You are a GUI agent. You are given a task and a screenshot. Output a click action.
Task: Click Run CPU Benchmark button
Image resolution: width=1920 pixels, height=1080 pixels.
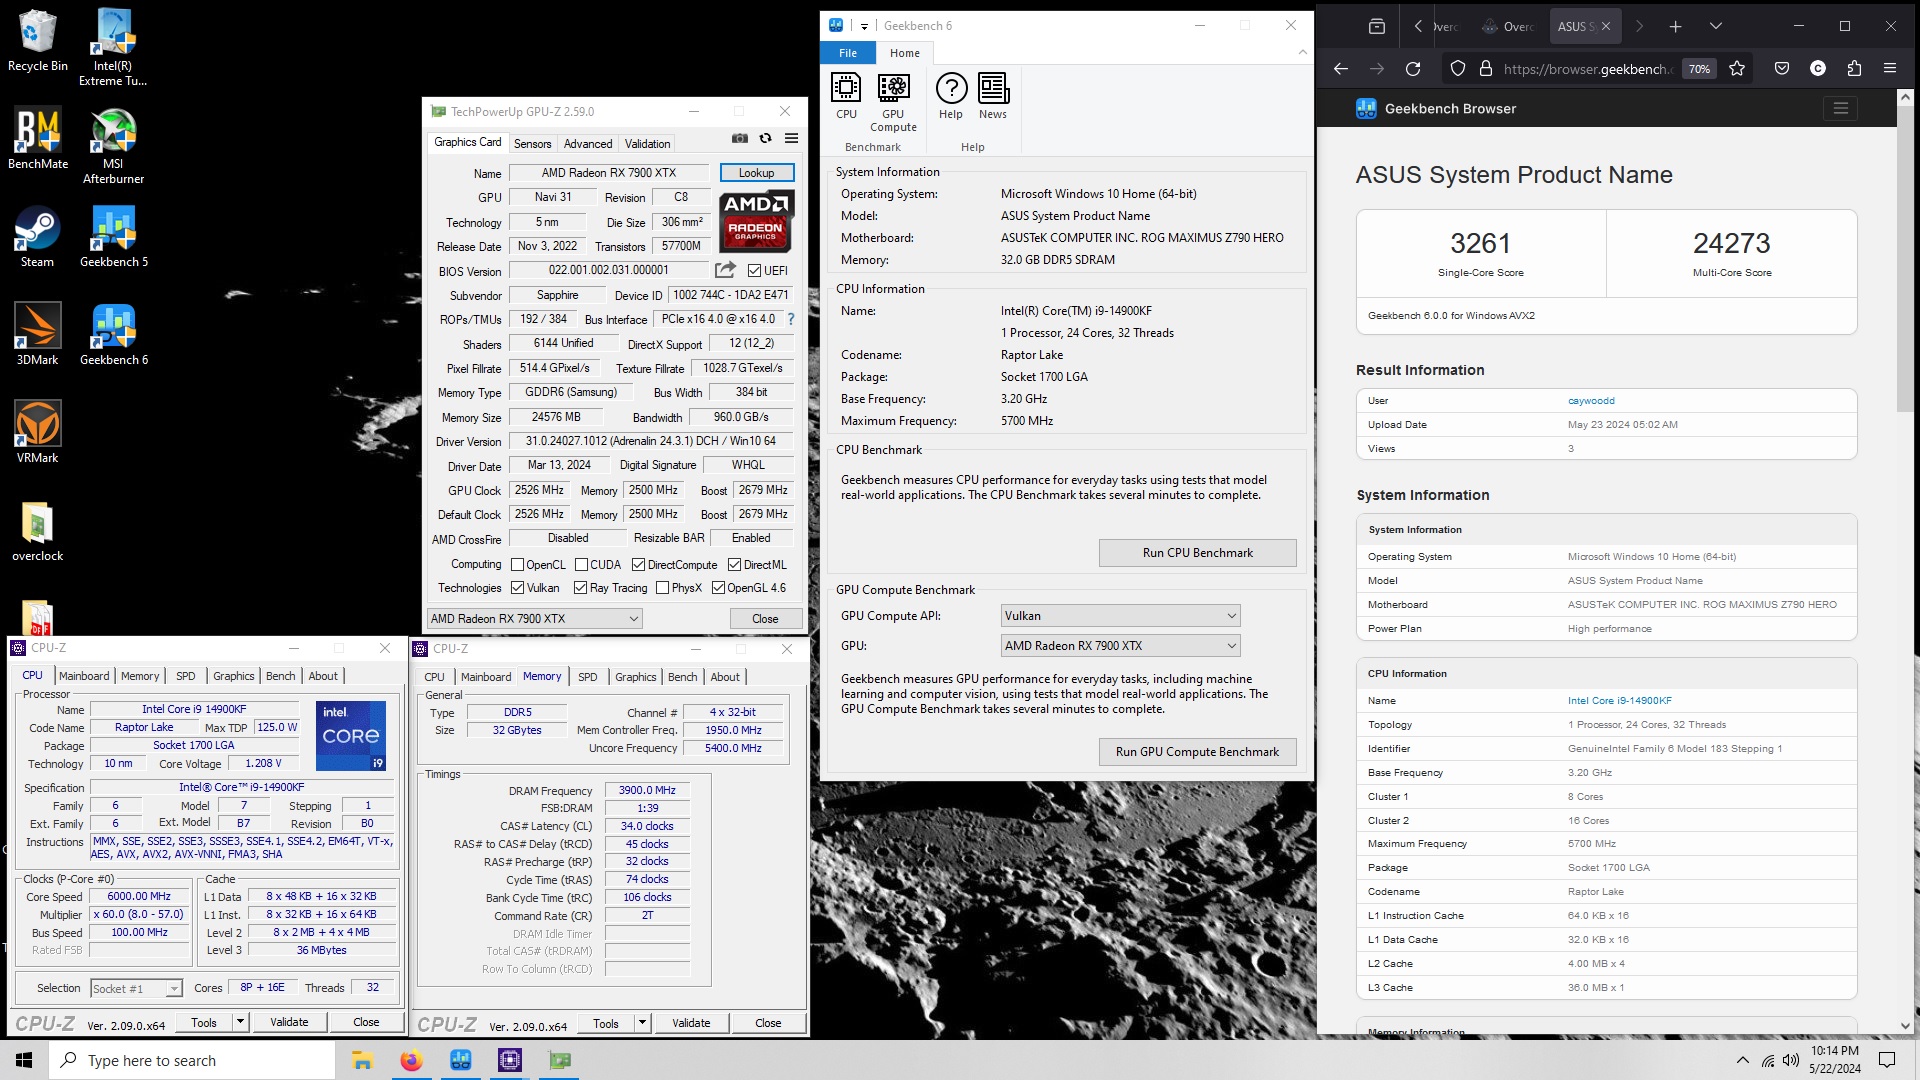1197,553
